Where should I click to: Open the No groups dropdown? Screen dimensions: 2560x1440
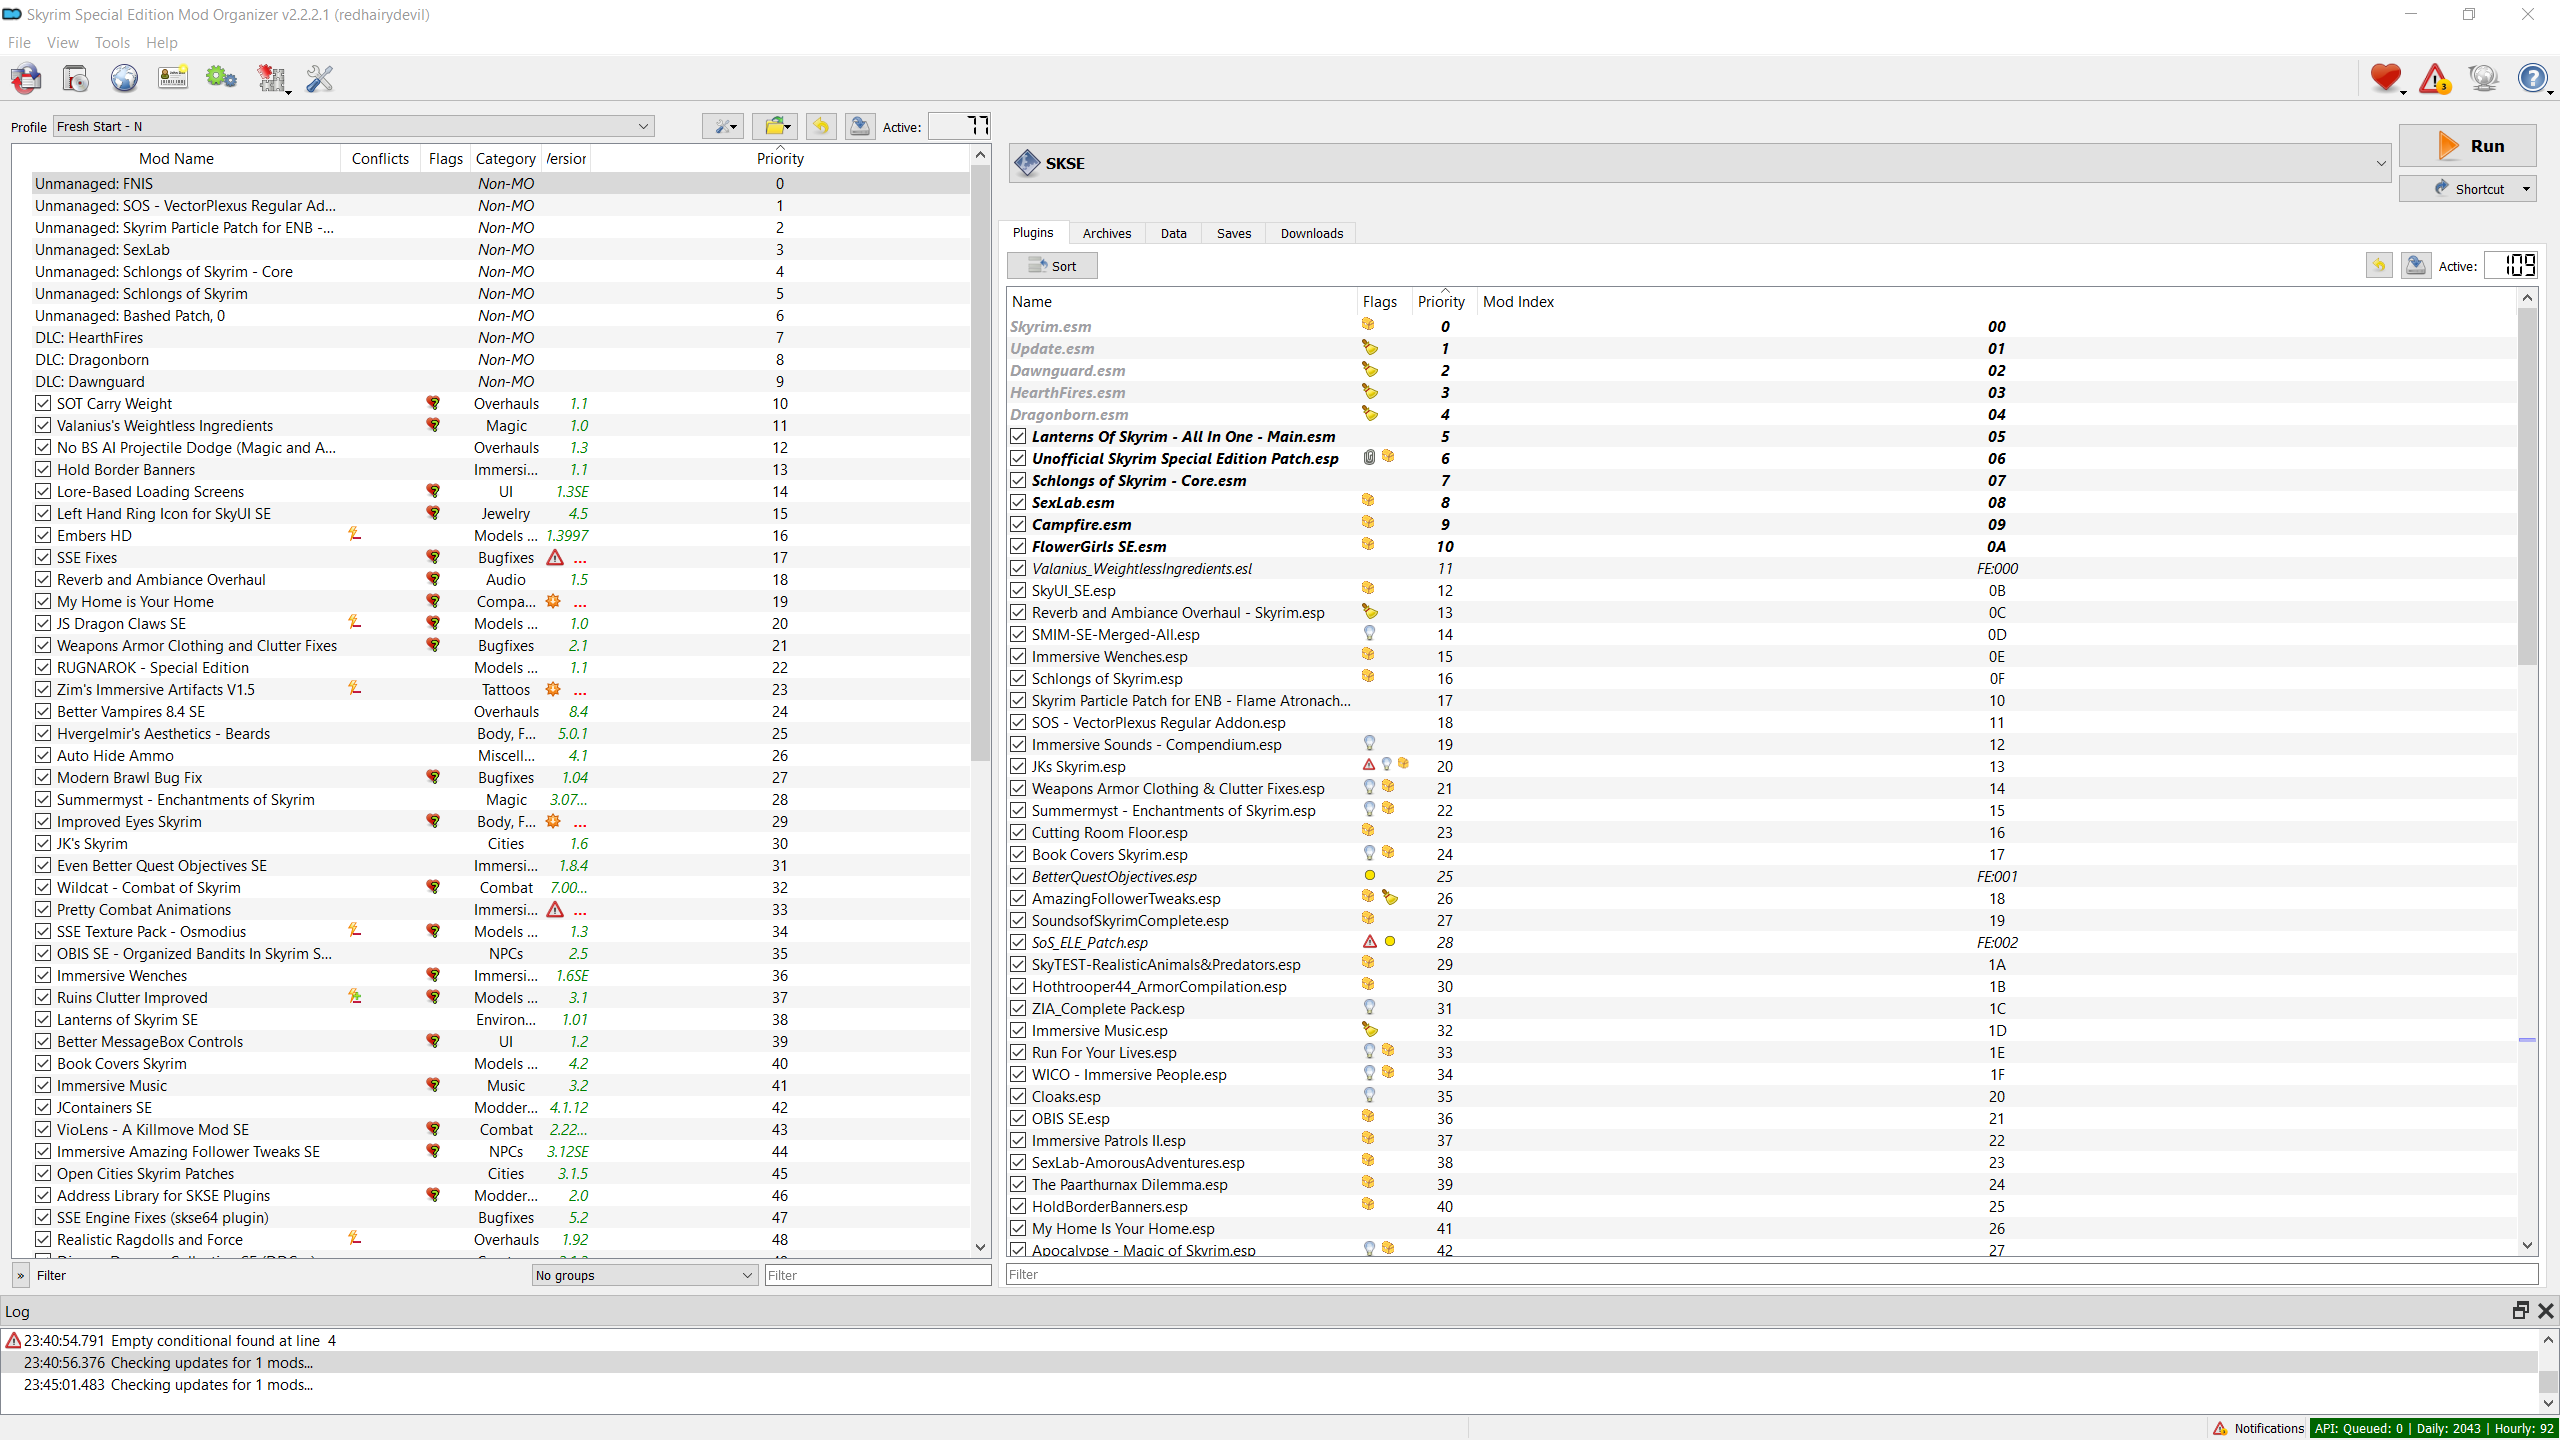[x=644, y=1275]
